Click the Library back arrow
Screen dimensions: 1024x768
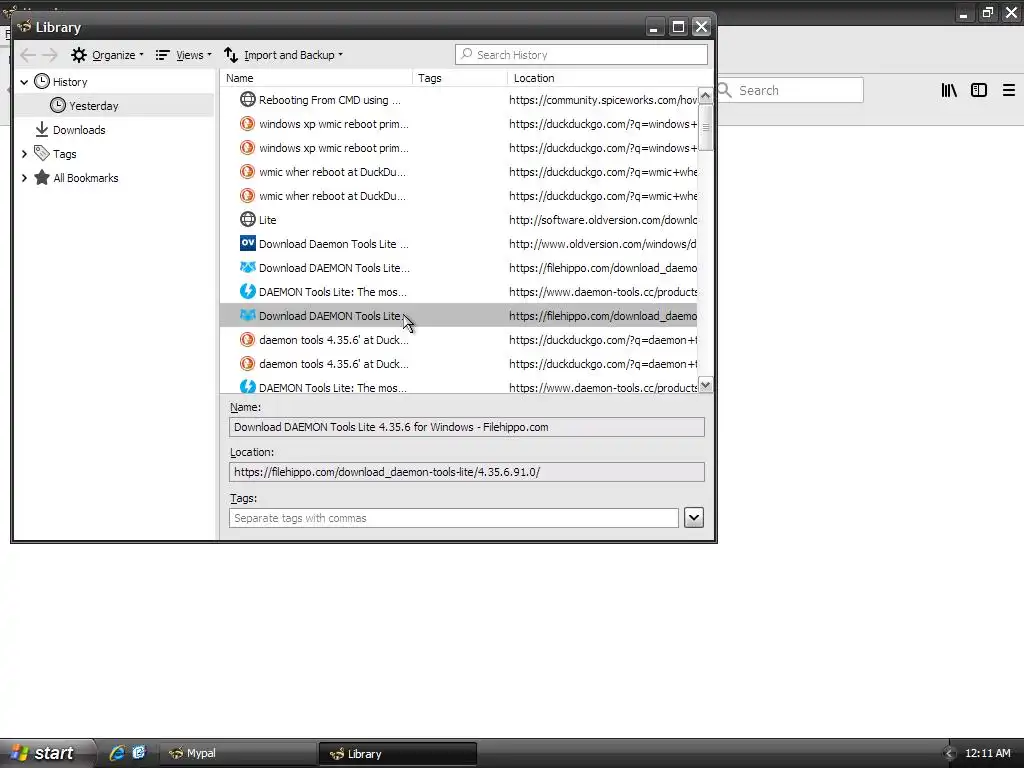pos(27,56)
